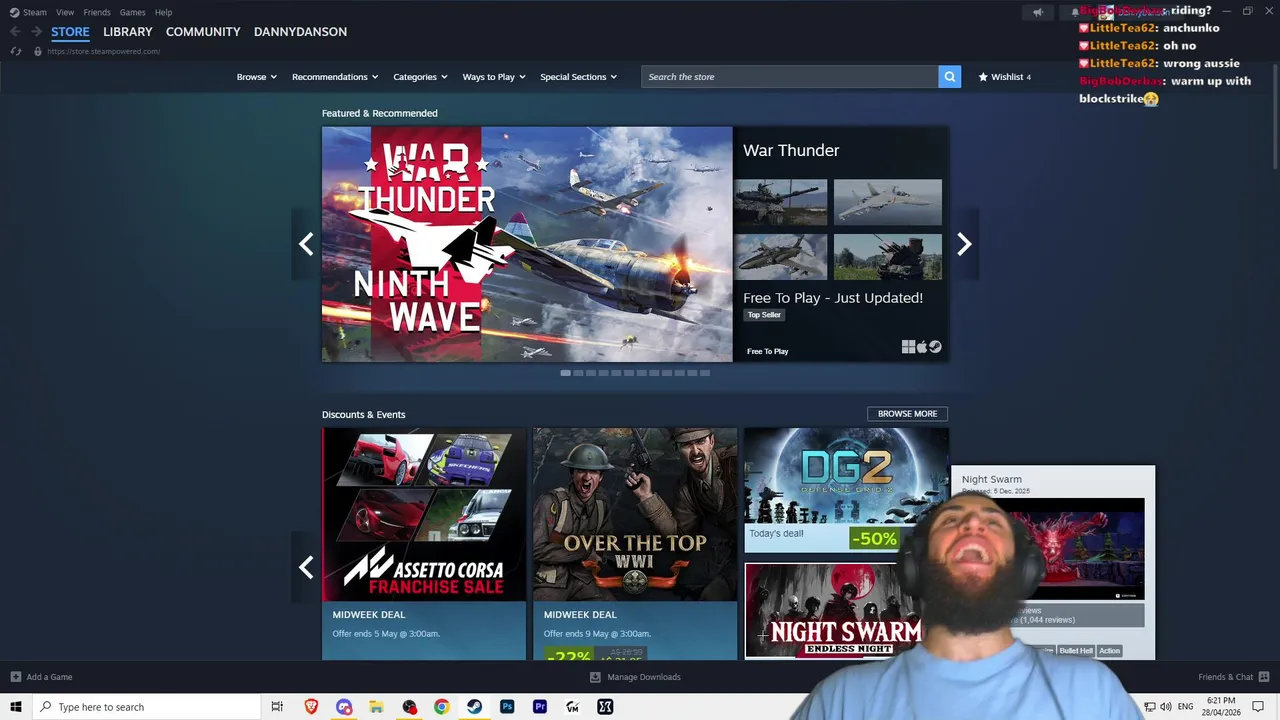The width and height of the screenshot is (1280, 720).
Task: Select the first carousel page indicator dot
Action: pos(565,373)
